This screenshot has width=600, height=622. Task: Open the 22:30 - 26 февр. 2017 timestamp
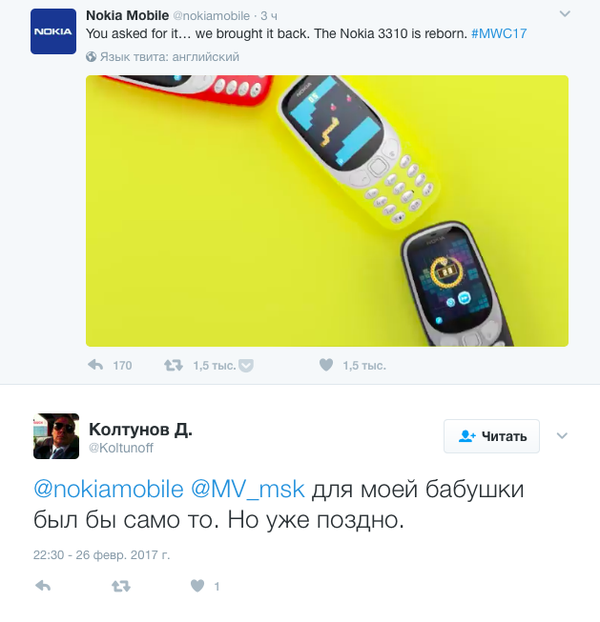102,555
